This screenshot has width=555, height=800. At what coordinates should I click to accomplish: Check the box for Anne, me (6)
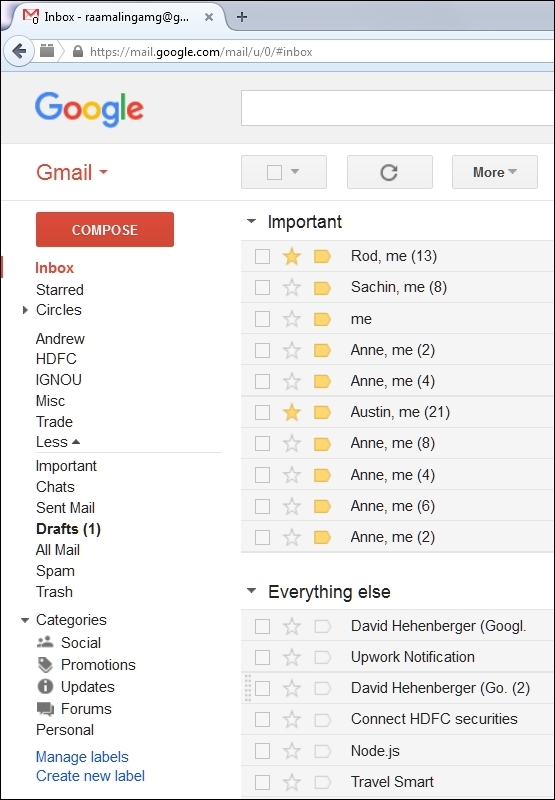point(262,506)
